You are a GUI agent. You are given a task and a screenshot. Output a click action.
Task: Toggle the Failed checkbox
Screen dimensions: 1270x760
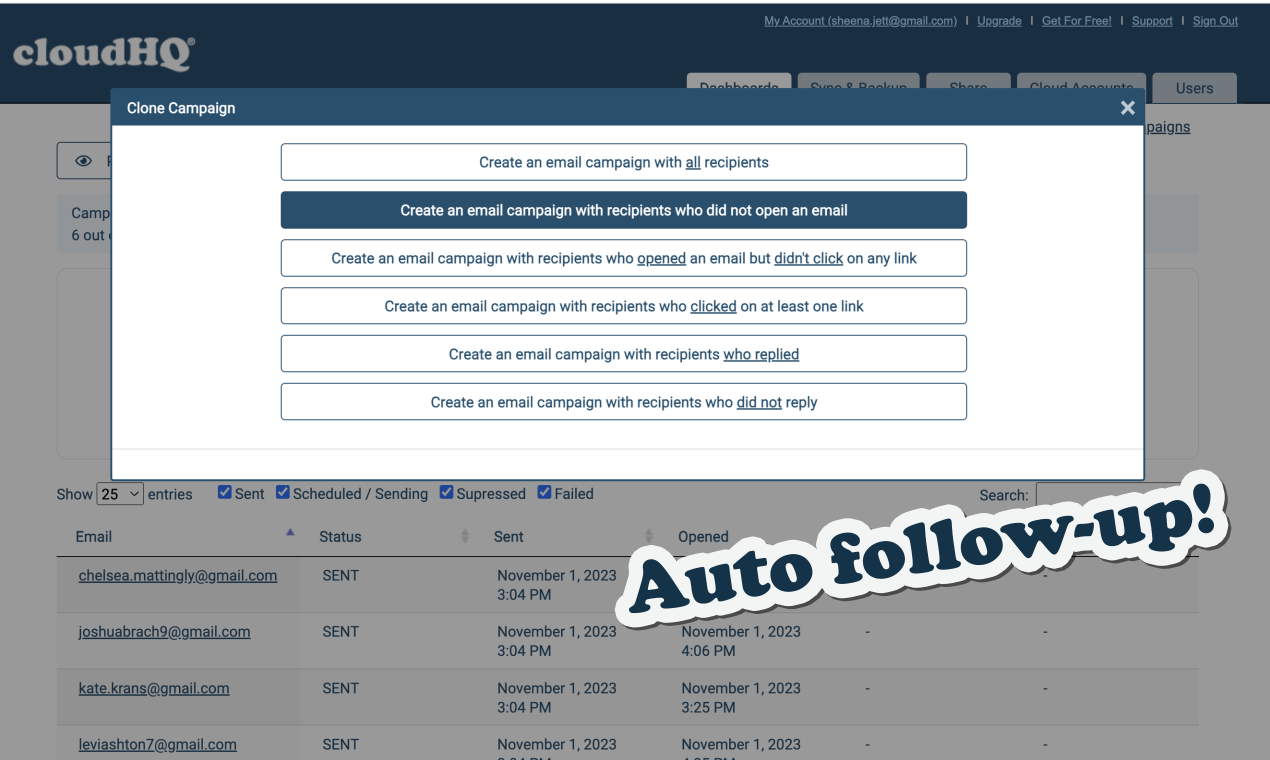(545, 492)
